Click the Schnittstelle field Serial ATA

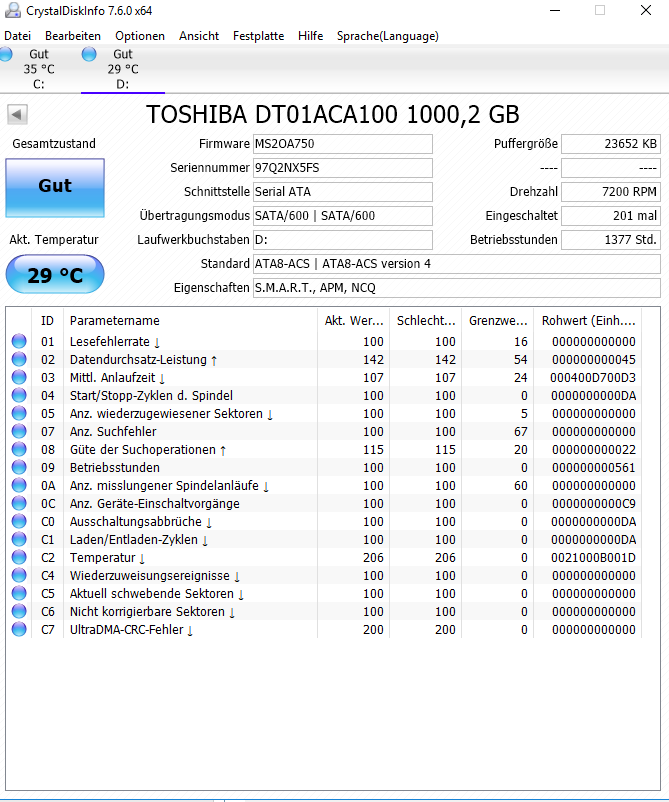[x=343, y=192]
